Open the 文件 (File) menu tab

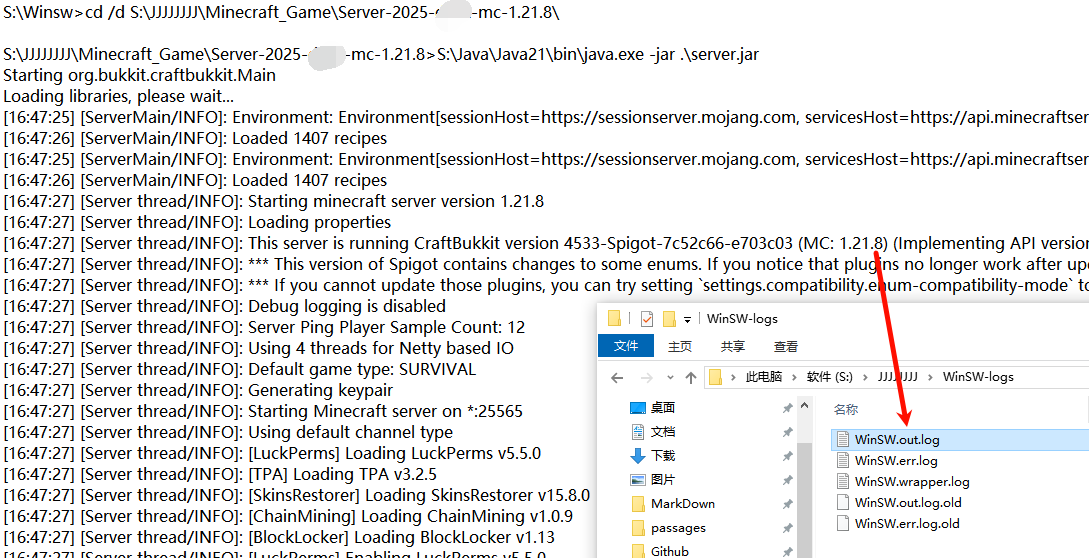(626, 346)
